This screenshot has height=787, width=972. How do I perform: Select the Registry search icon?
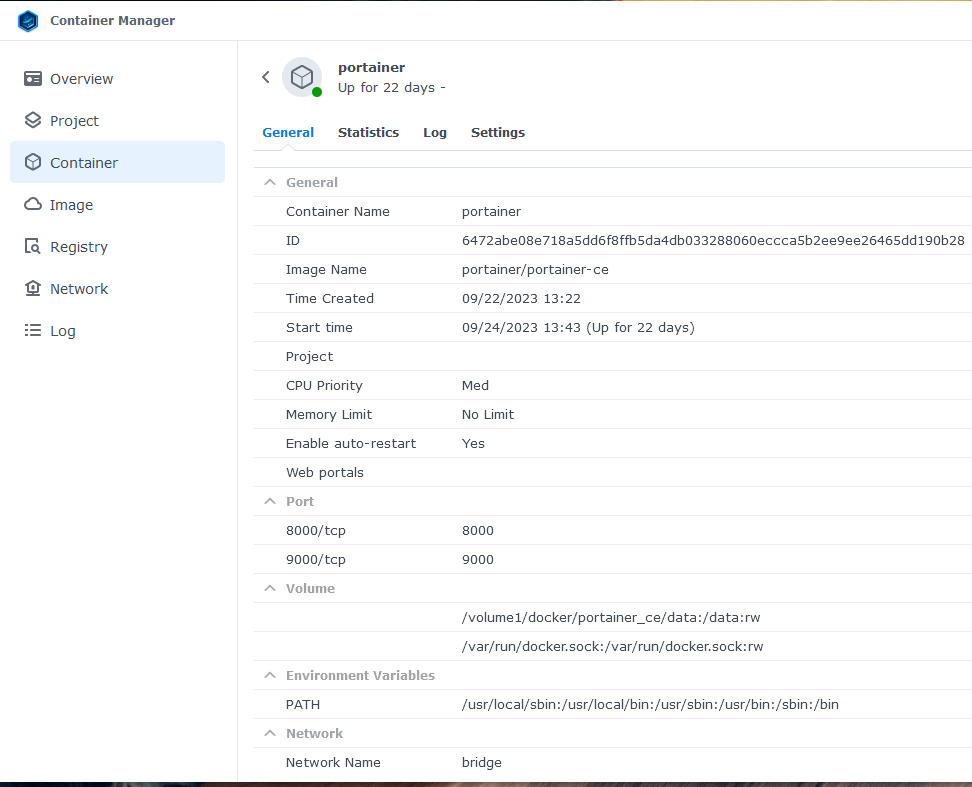(x=33, y=247)
